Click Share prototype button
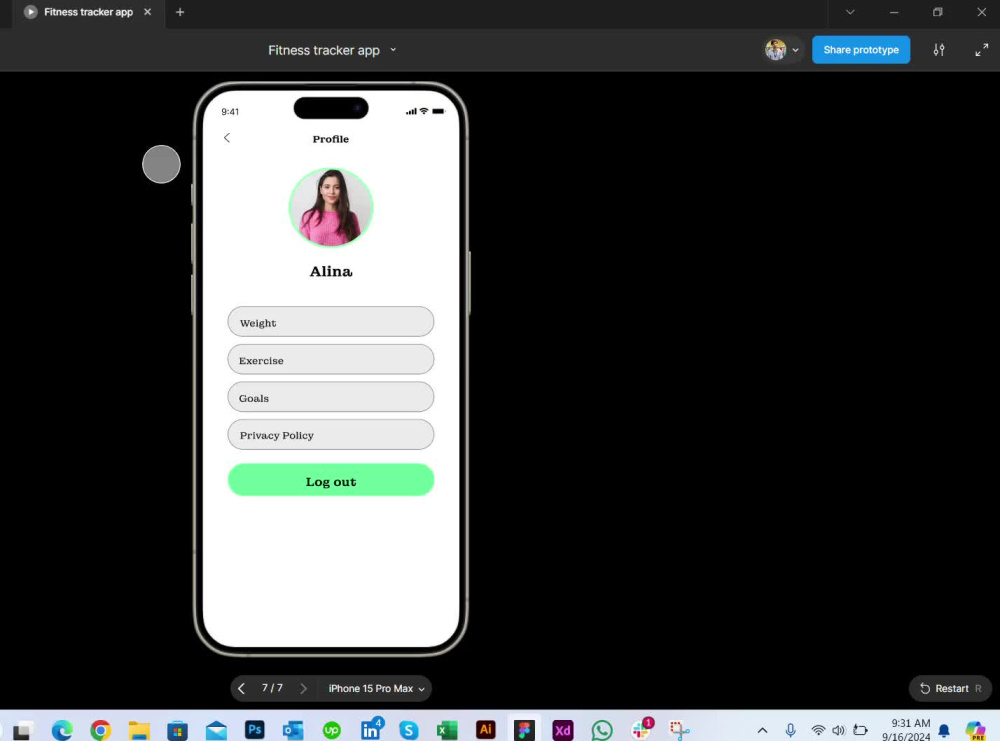Screen dimensions: 1000x741 point(860,50)
